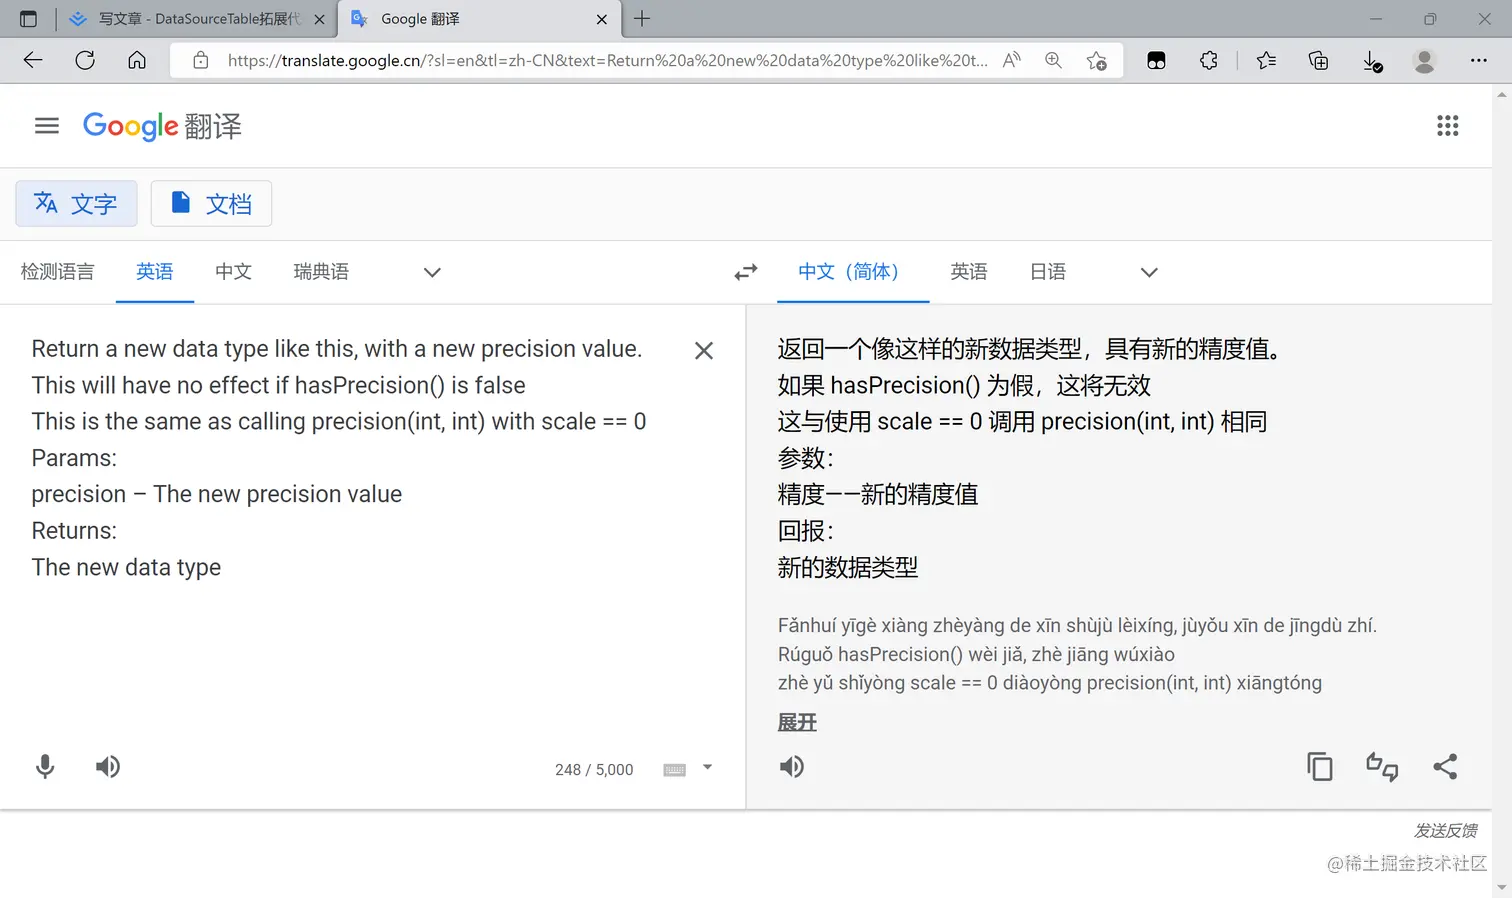This screenshot has width=1512, height=898.
Task: Open the Google Translate main menu
Action: tap(47, 126)
